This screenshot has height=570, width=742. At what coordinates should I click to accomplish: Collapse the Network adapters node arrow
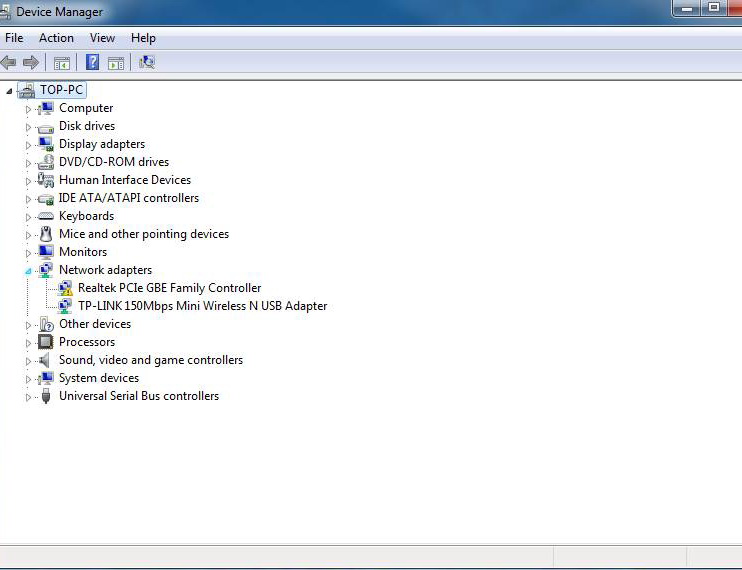click(x=28, y=272)
